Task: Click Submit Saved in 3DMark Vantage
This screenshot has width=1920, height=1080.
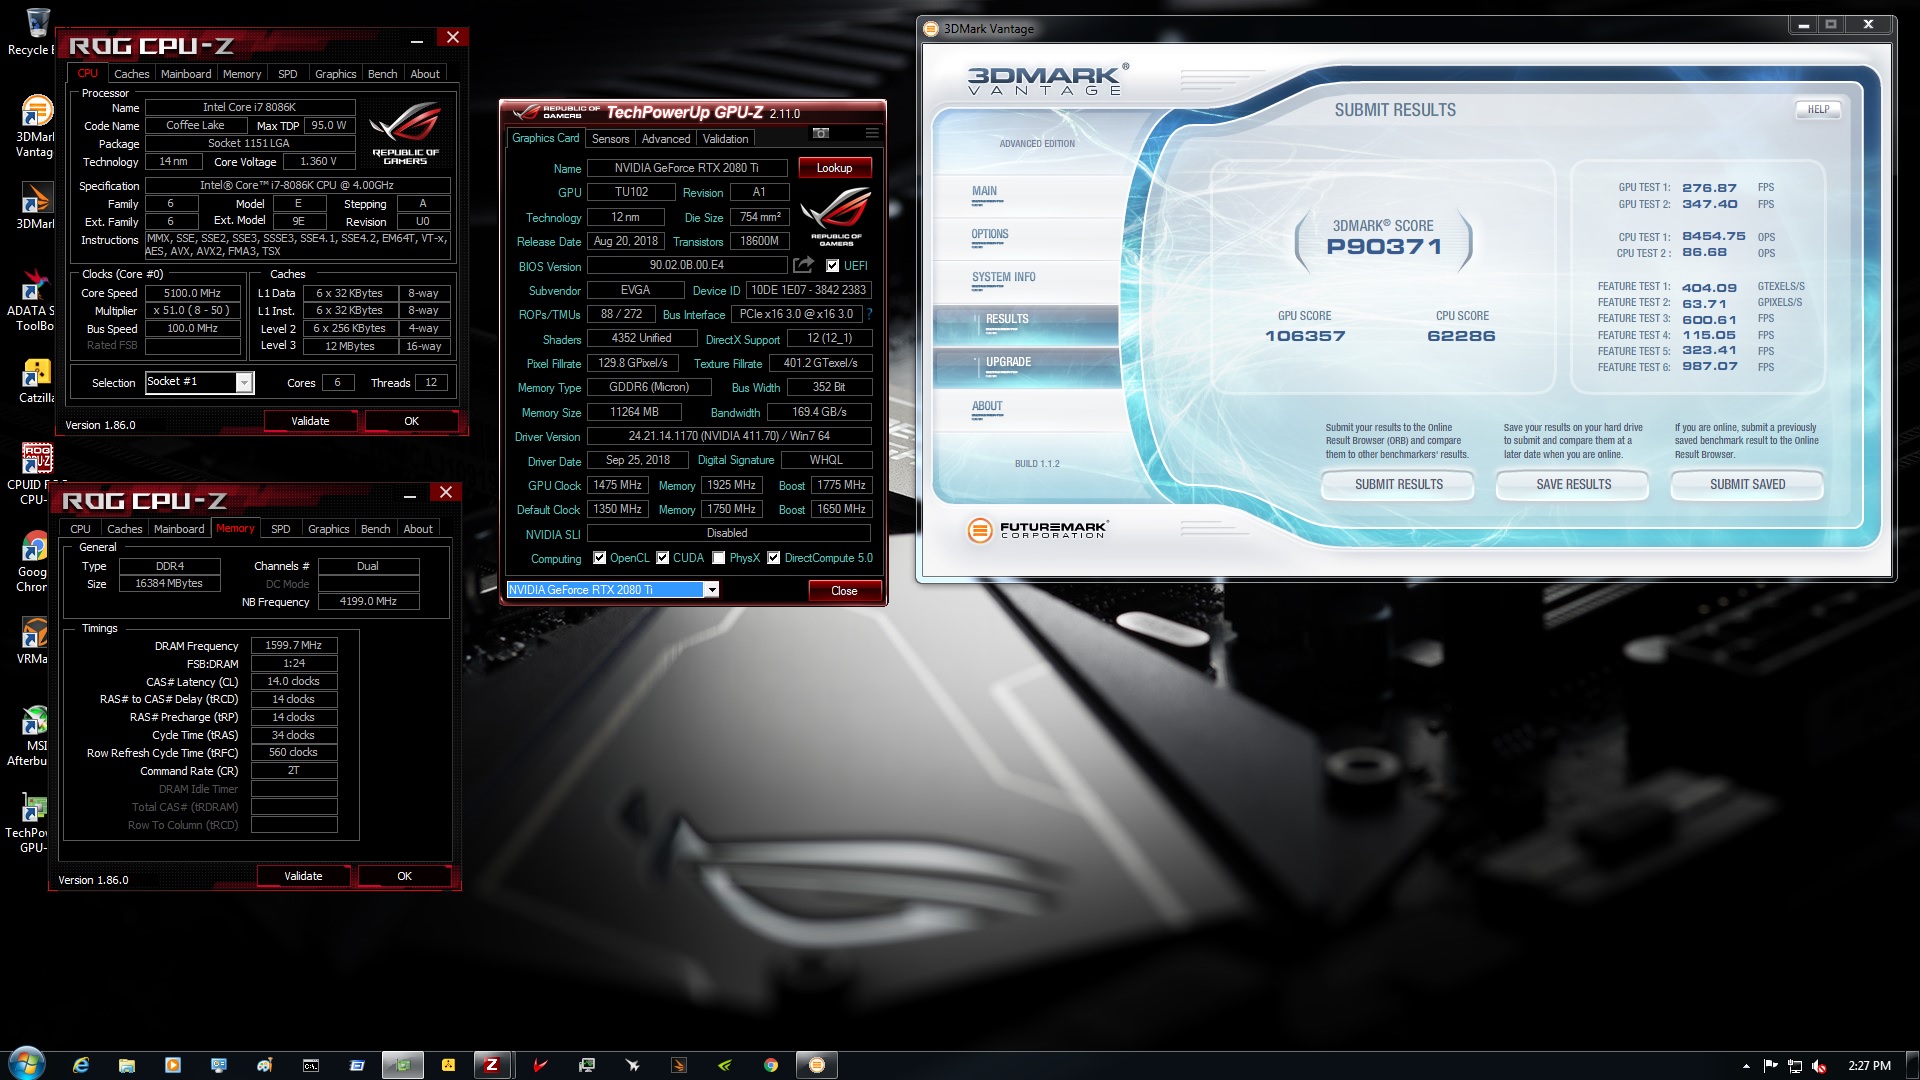Action: 1747,484
